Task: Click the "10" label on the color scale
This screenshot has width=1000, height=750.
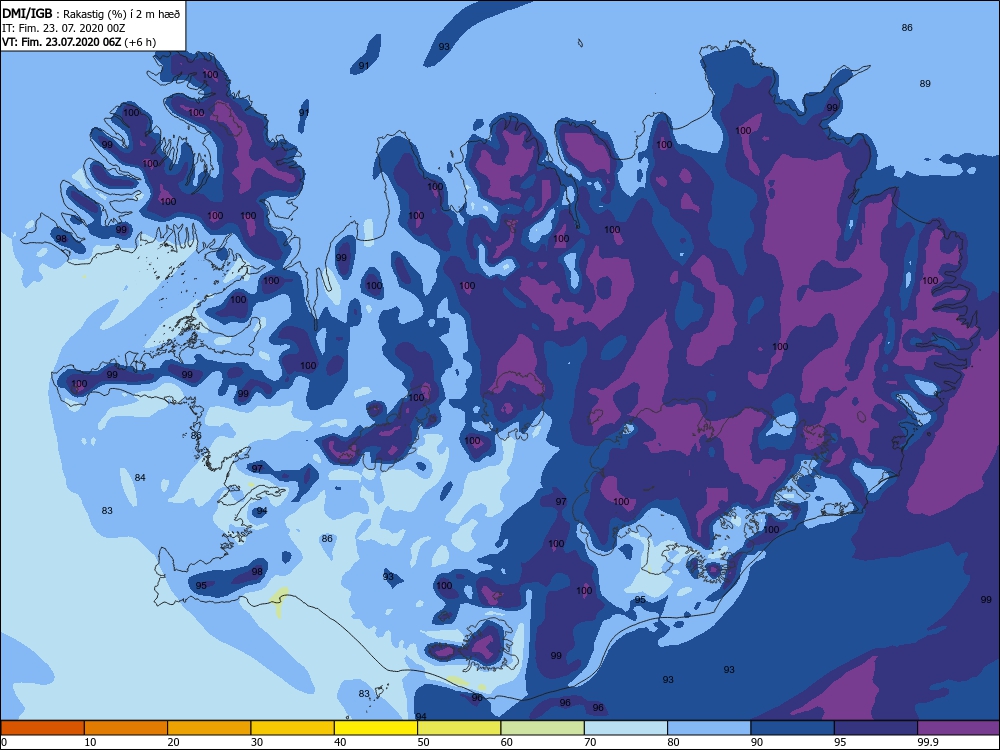Action: pos(90,742)
